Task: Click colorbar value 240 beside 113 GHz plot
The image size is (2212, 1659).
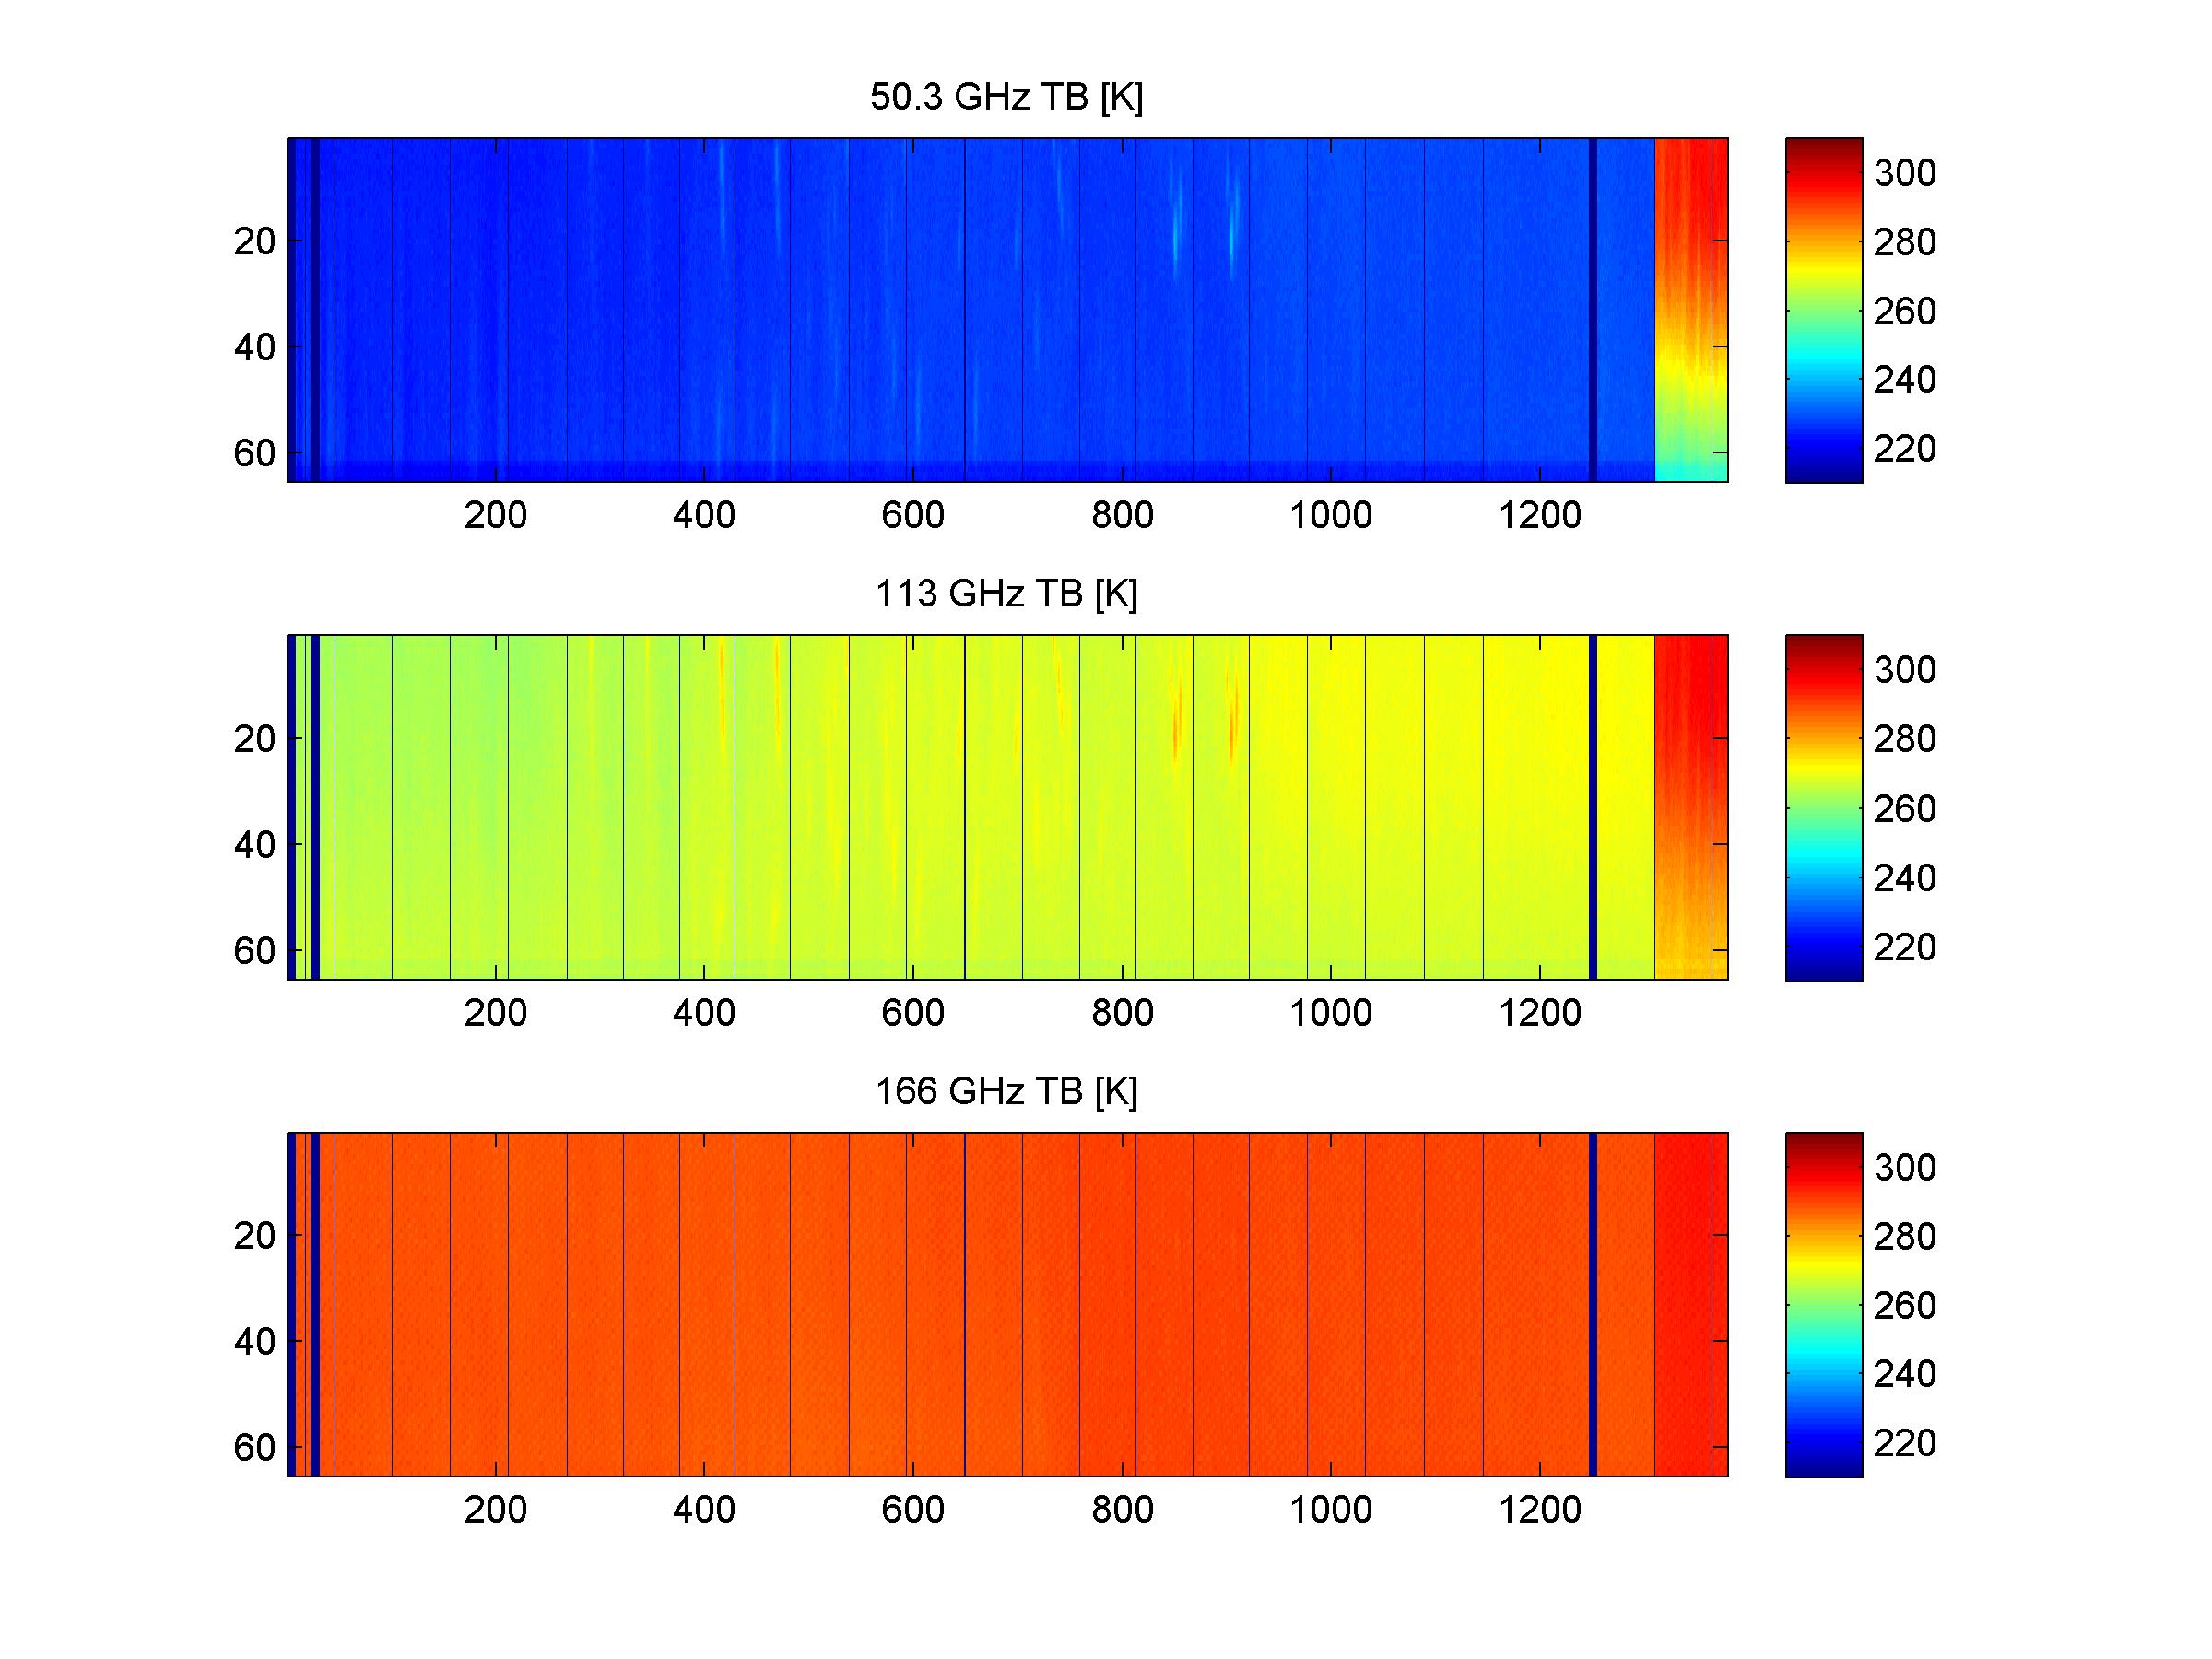Action: (1905, 878)
